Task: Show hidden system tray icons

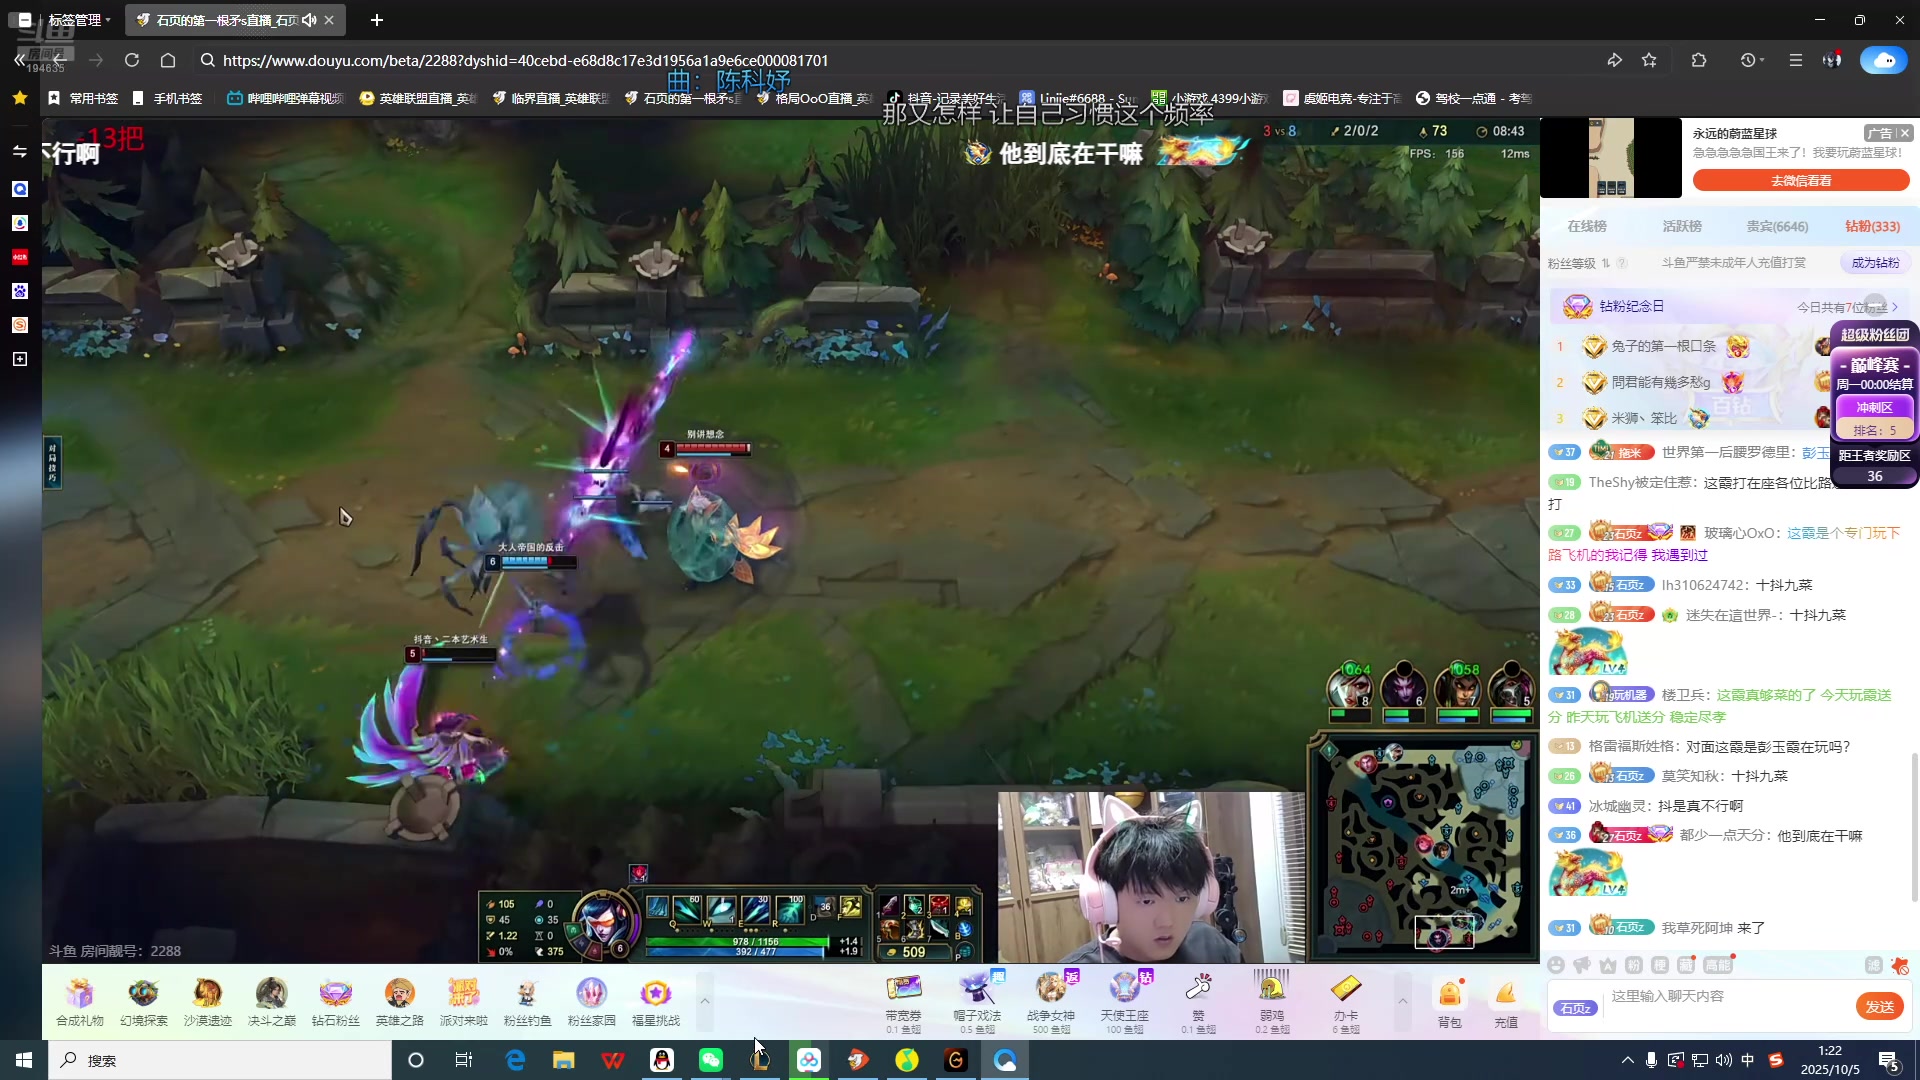Action: tap(1627, 1060)
